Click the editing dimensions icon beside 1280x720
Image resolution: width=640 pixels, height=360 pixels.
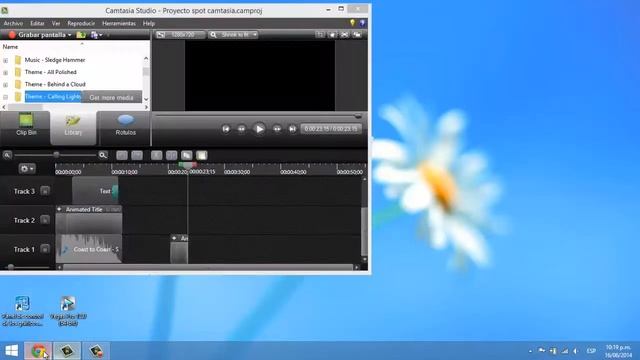[160, 35]
